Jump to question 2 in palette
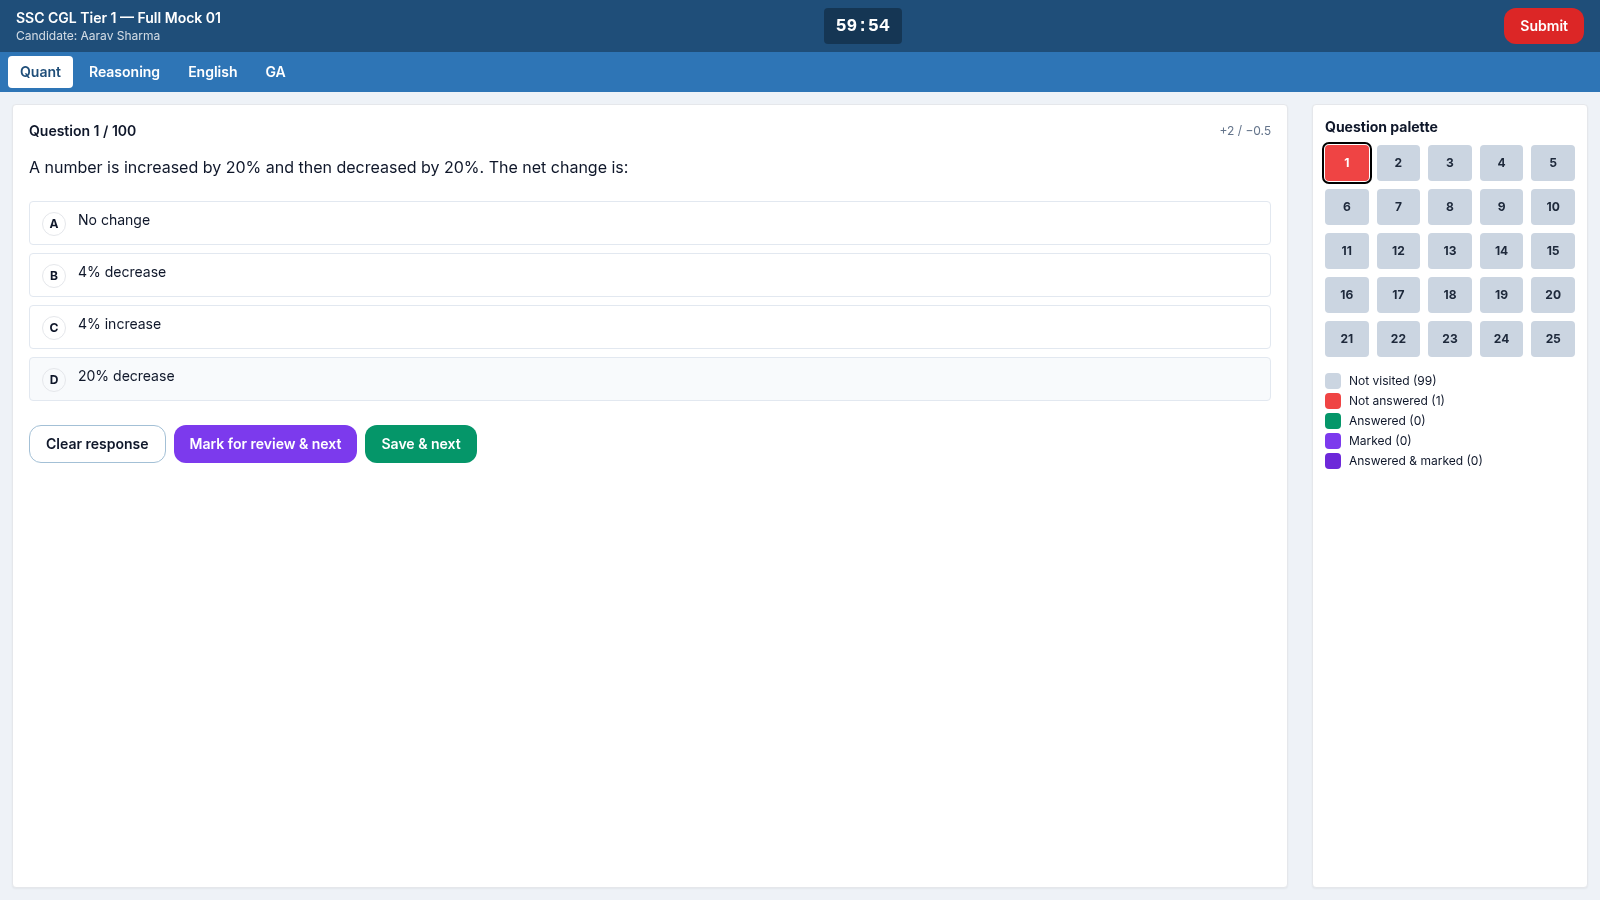This screenshot has width=1600, height=900. (1398, 163)
